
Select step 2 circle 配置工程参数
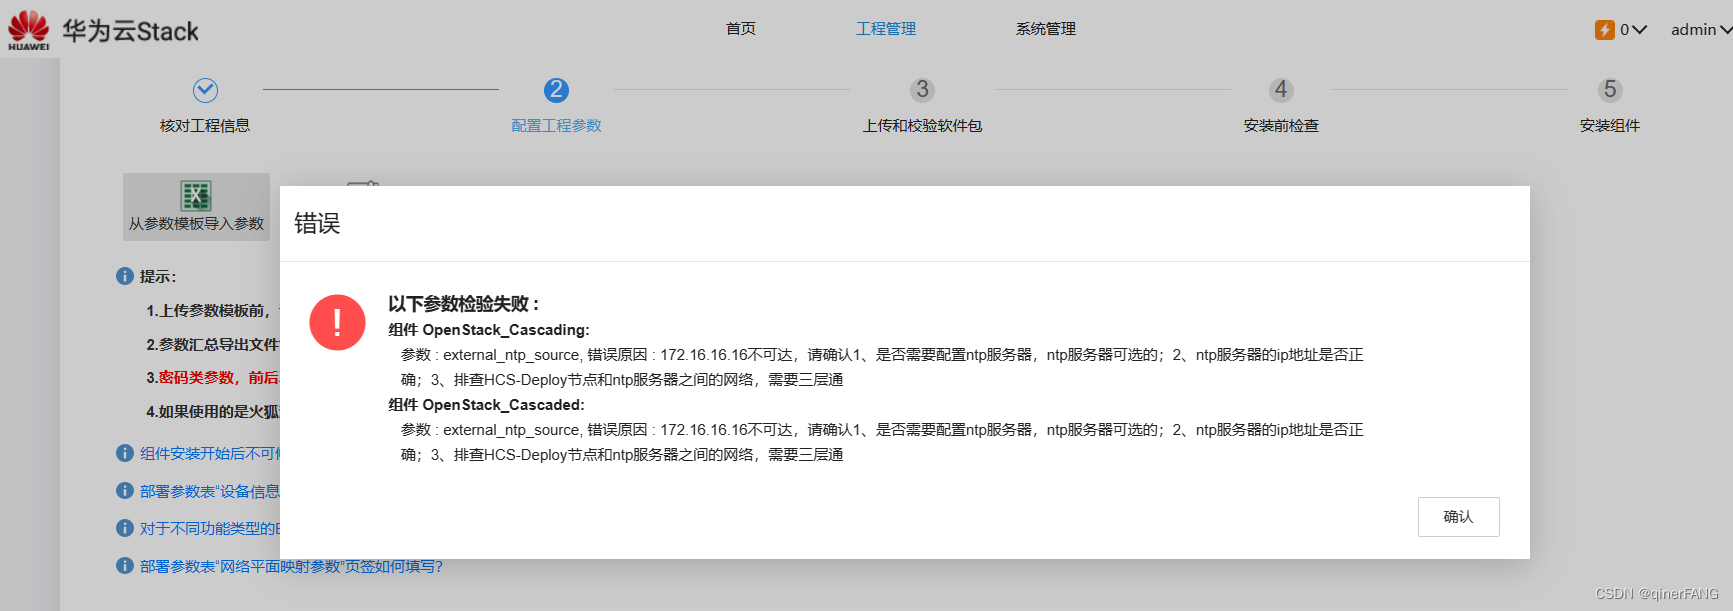pyautogui.click(x=556, y=90)
